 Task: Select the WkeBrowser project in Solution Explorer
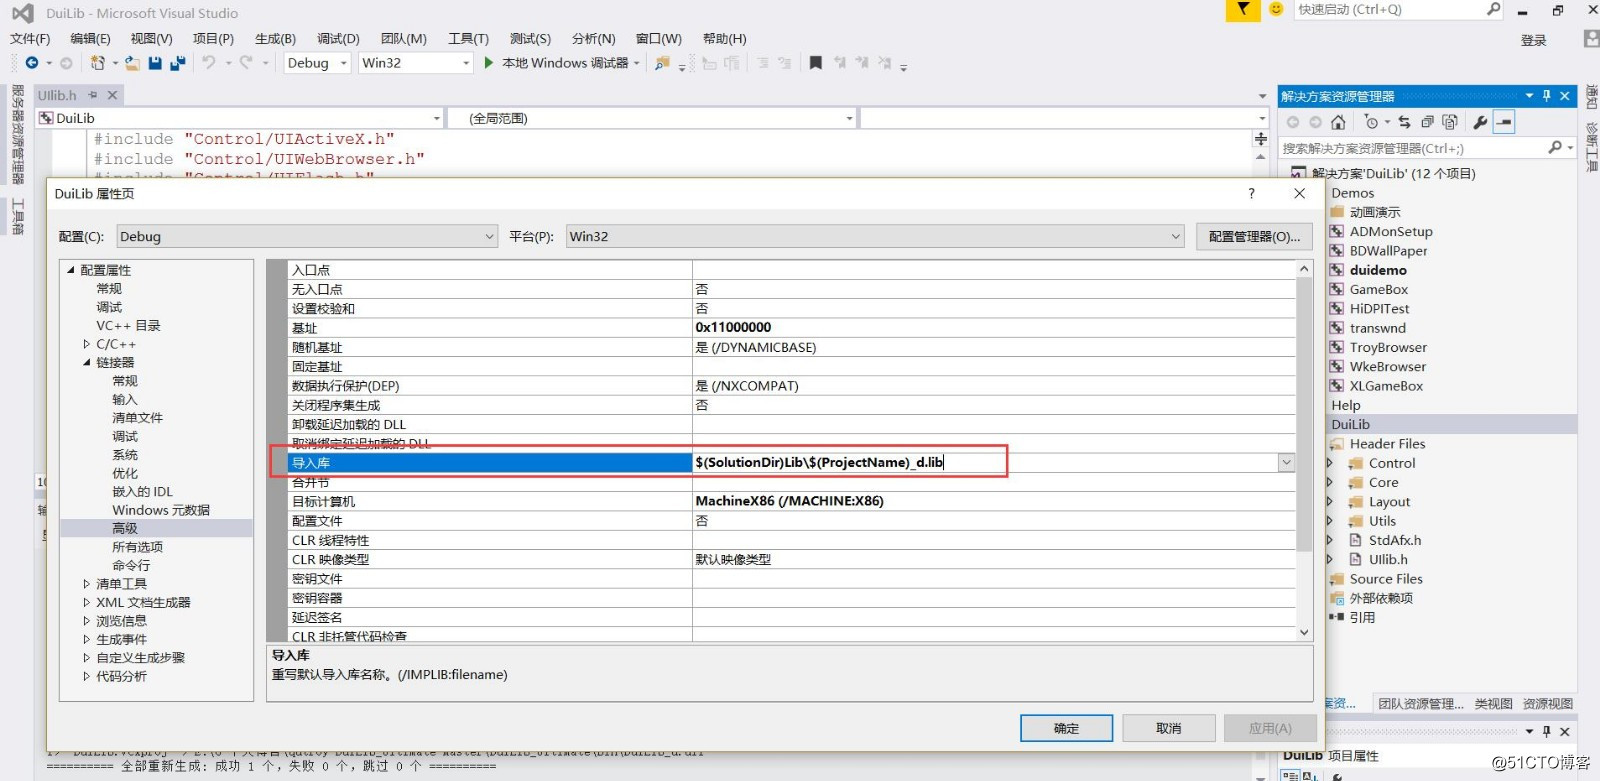(1387, 367)
